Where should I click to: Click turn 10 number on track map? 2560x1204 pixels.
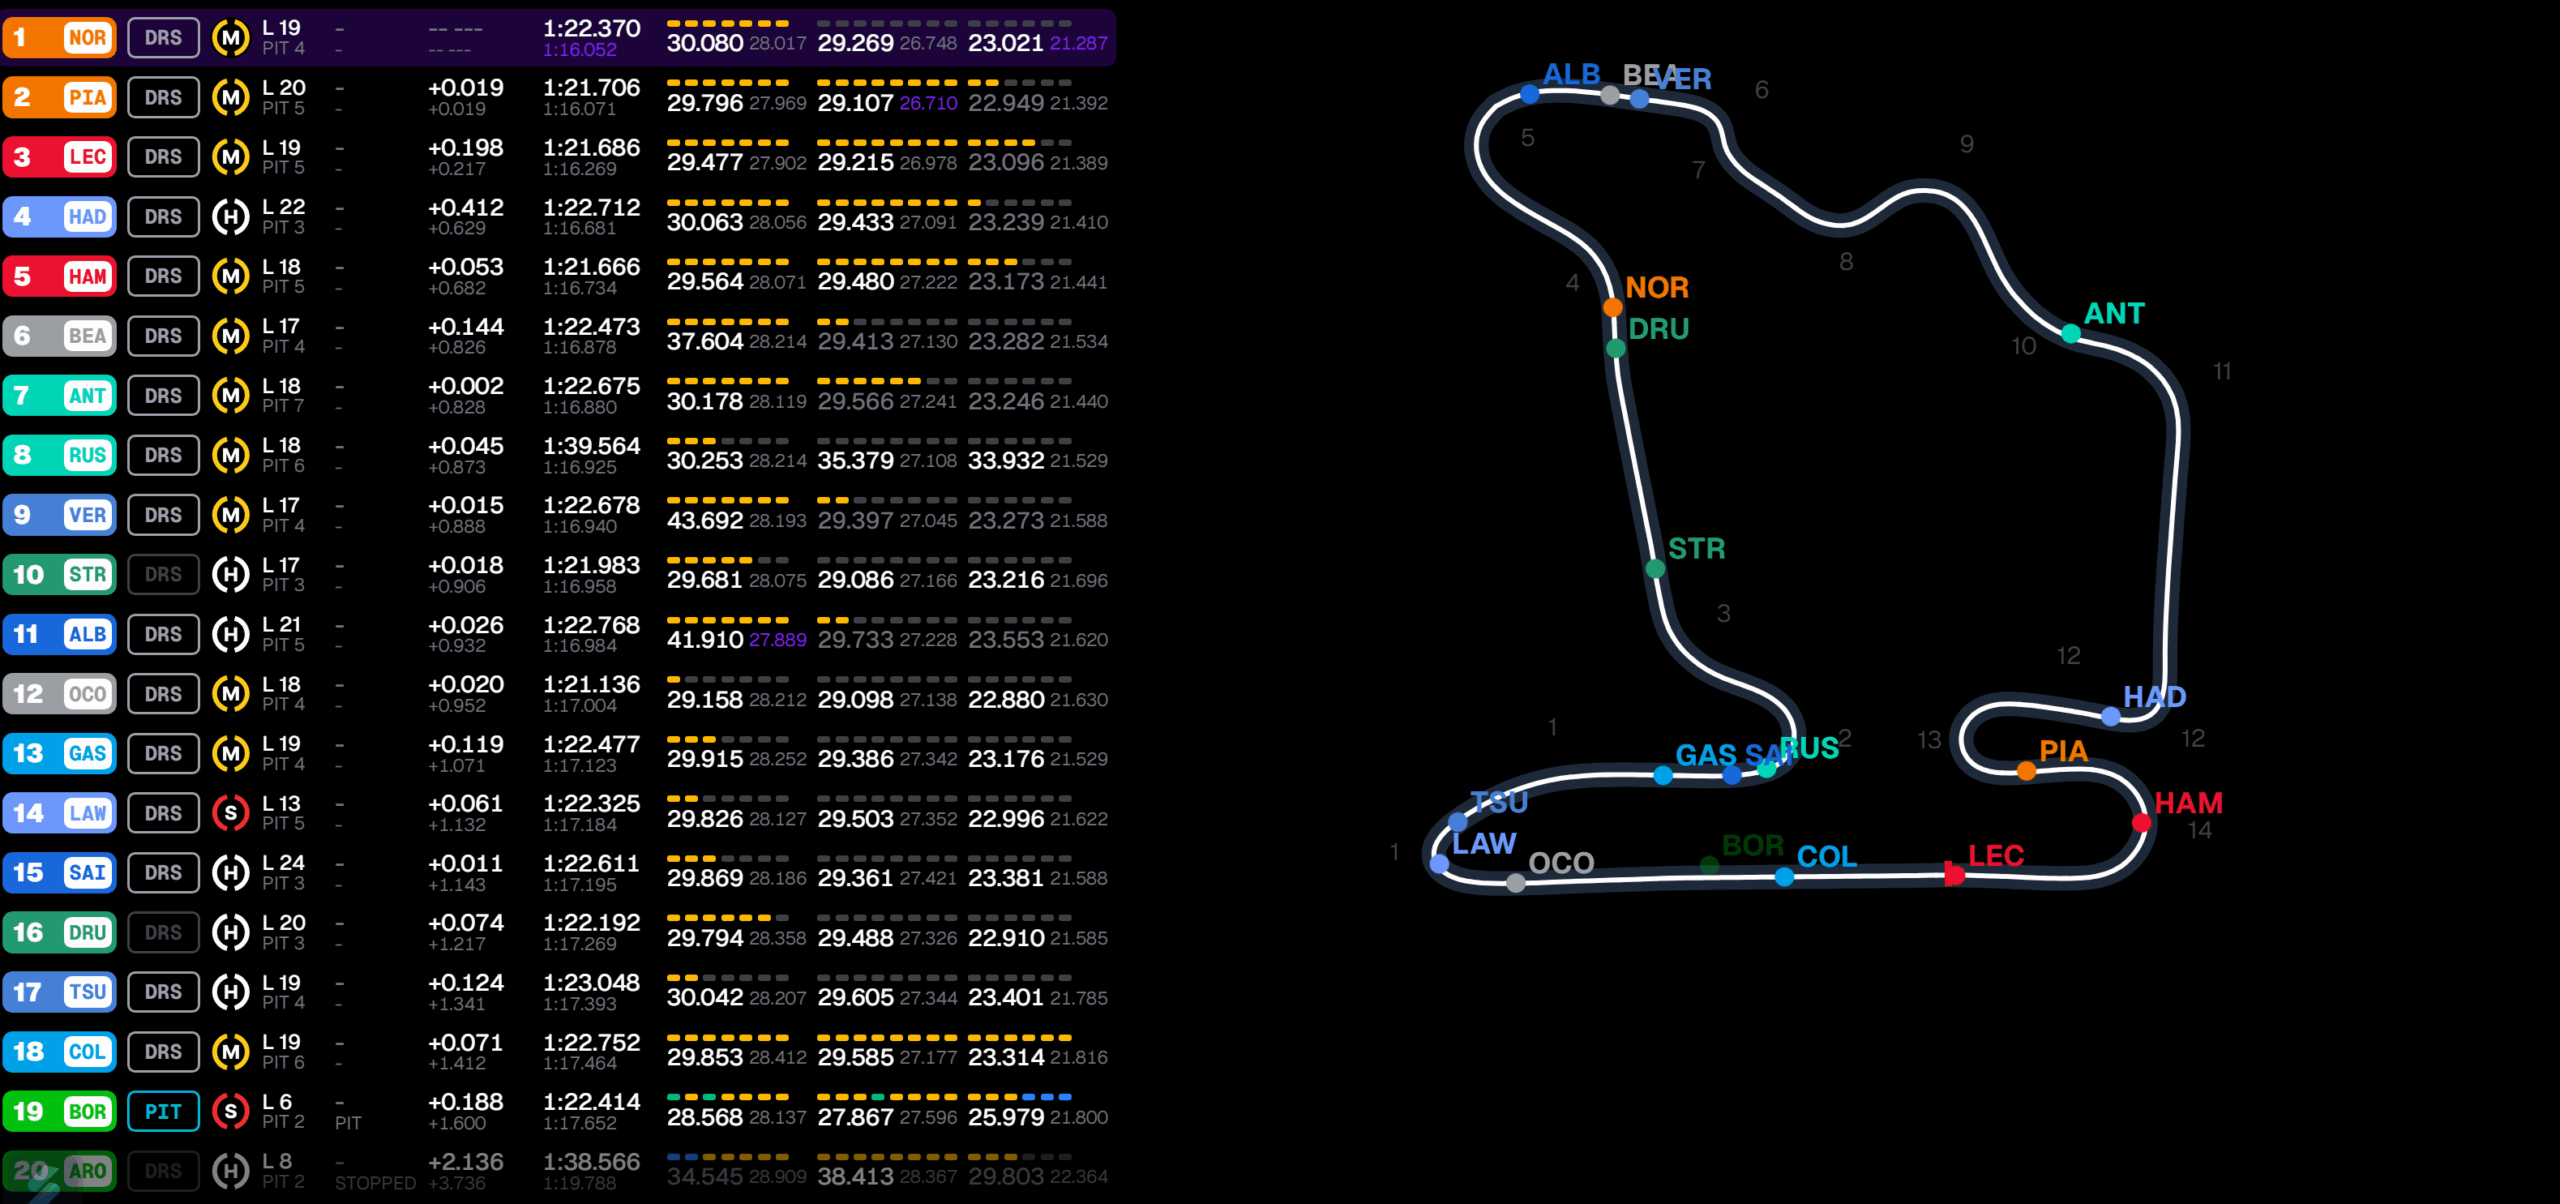(x=2023, y=346)
